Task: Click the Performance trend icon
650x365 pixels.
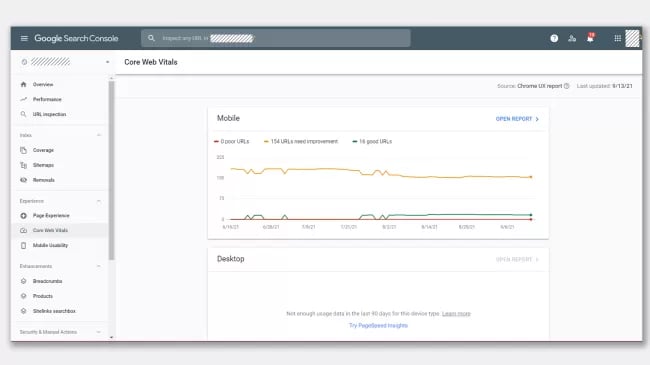Action: pos(24,99)
